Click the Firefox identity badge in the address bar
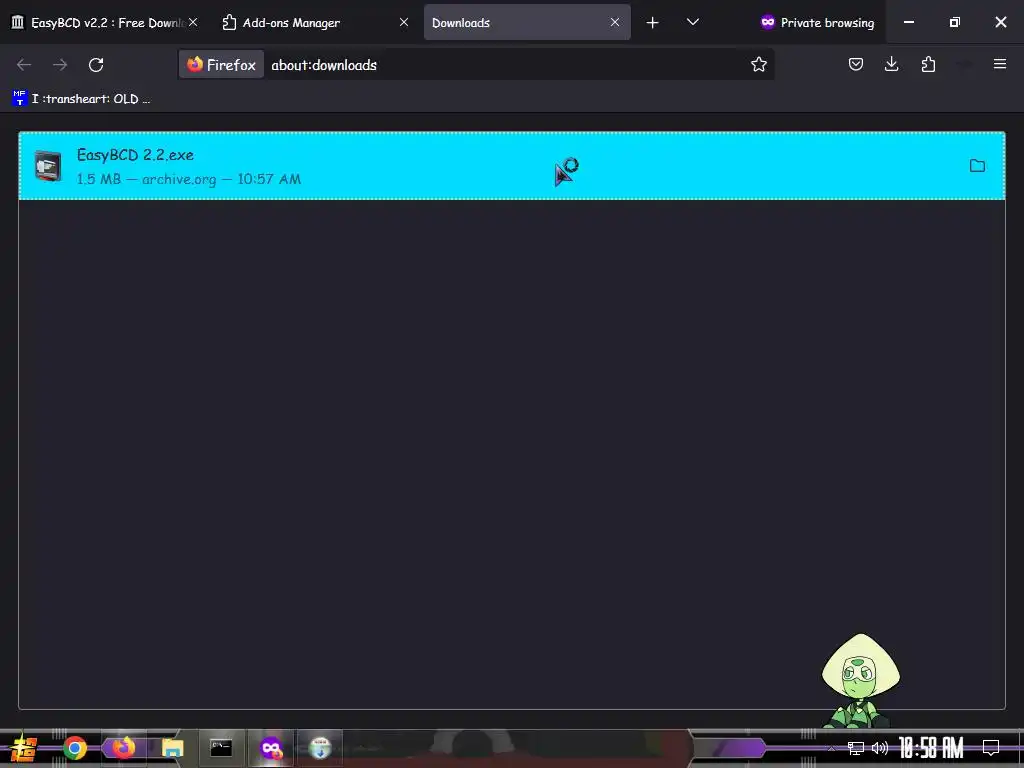 coord(221,65)
